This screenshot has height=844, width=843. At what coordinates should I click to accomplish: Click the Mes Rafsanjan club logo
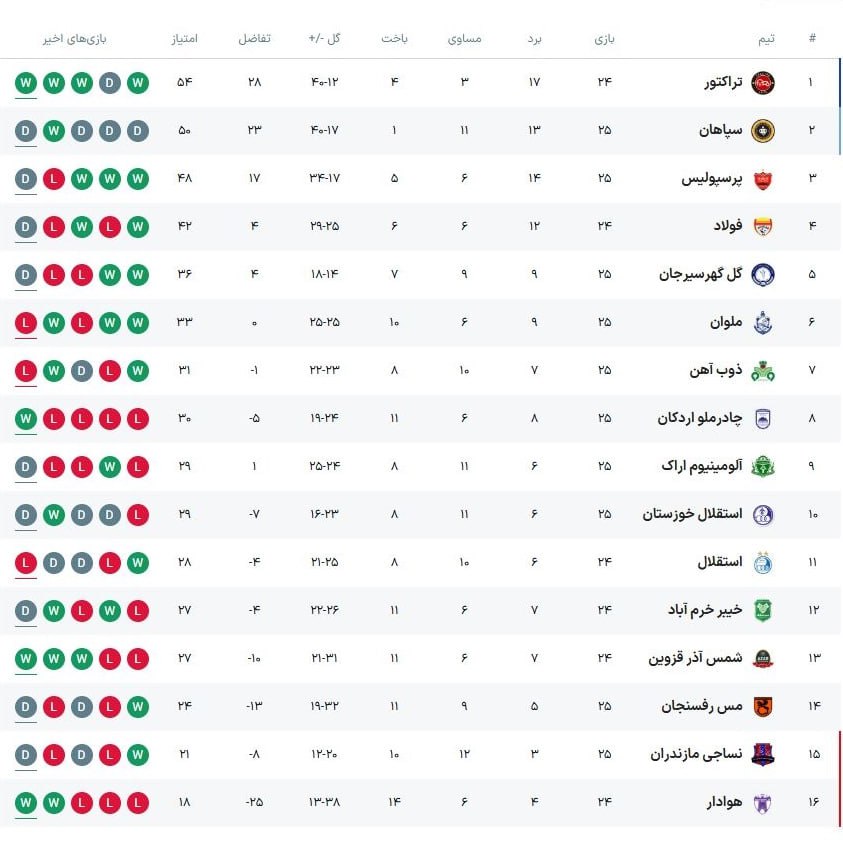click(x=762, y=706)
